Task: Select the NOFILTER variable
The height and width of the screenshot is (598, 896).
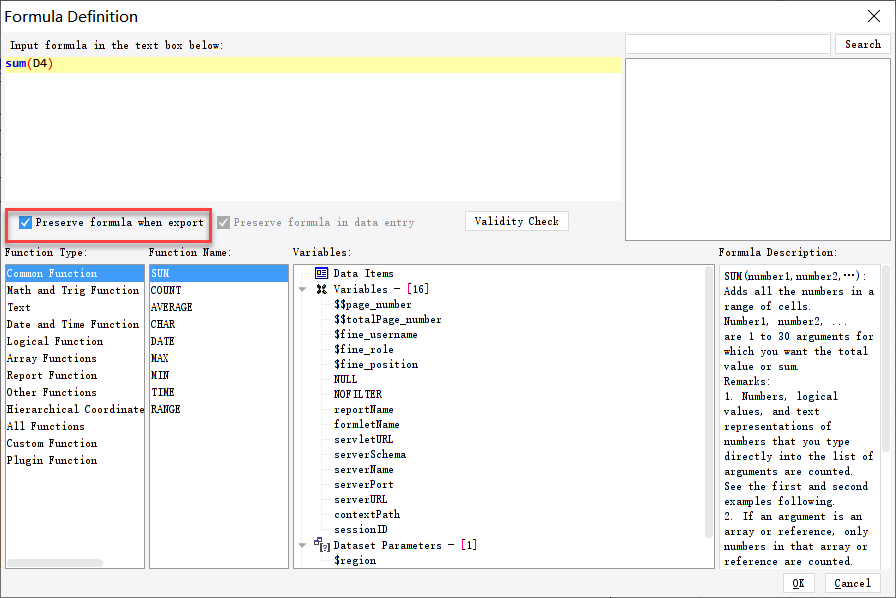Action: (x=358, y=394)
